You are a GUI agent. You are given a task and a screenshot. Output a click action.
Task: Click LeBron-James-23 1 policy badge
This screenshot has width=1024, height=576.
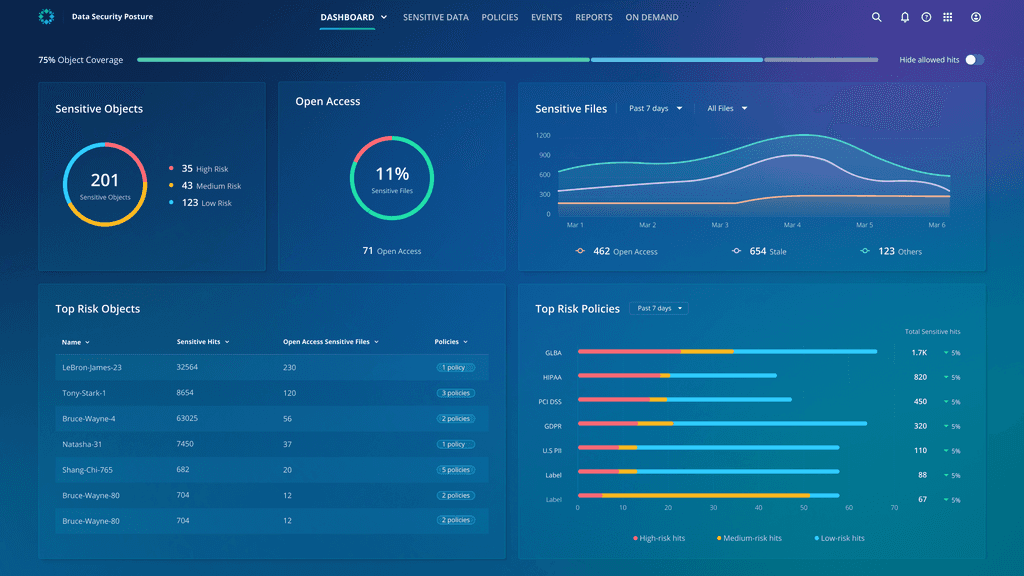[455, 368]
